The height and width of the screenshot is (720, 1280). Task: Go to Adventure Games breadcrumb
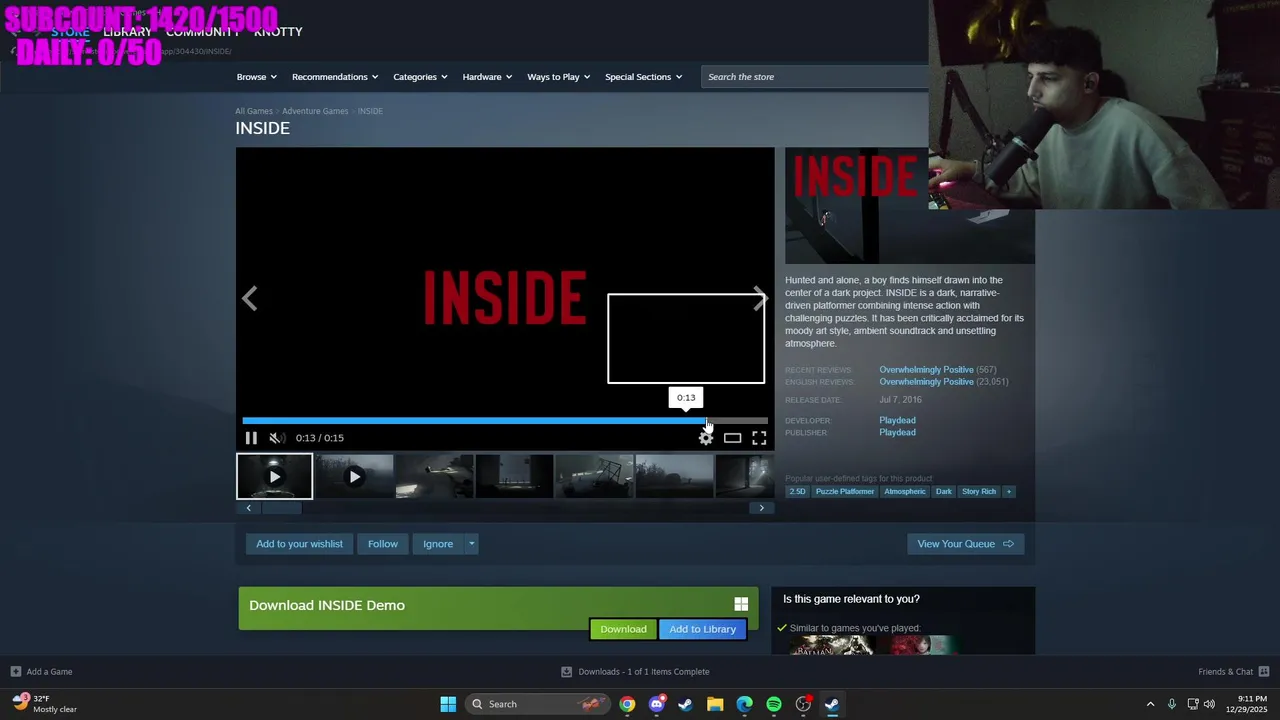[x=315, y=111]
